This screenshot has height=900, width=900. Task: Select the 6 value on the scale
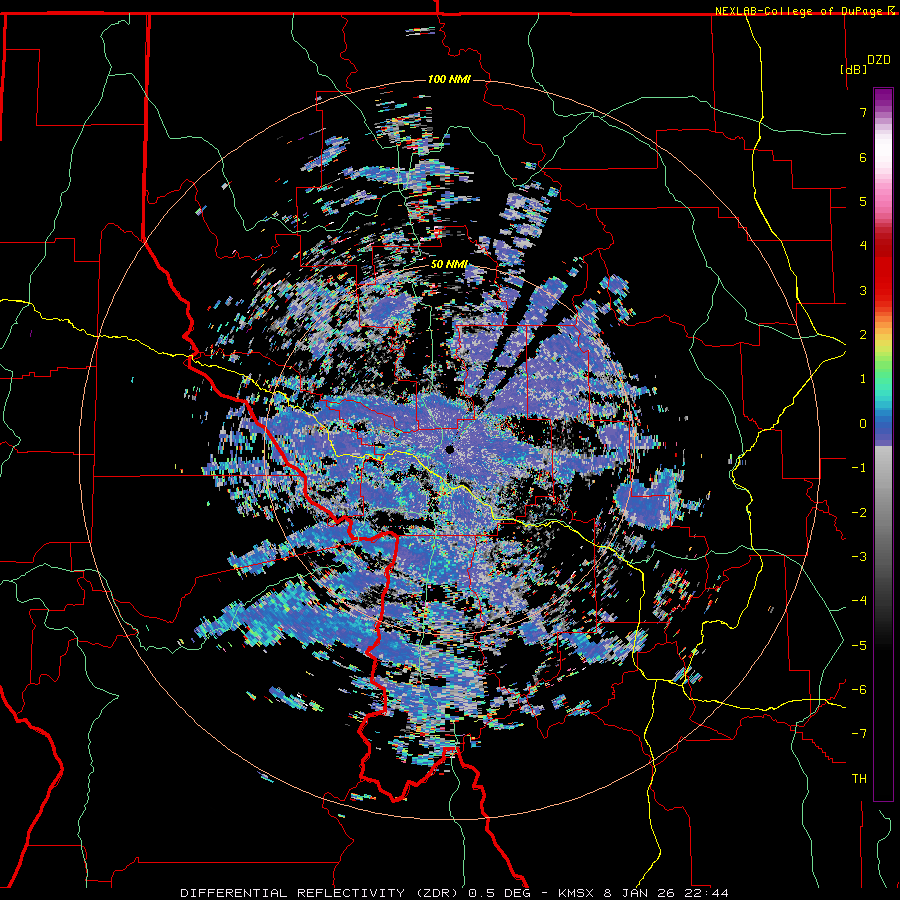point(863,157)
